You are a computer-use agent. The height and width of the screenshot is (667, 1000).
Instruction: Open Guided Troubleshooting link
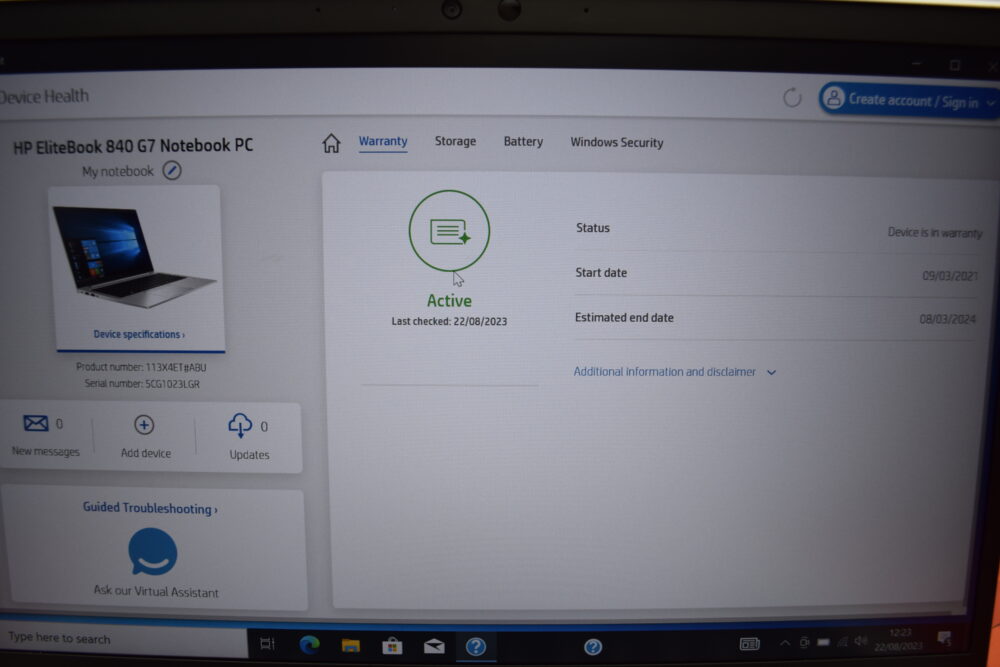pyautogui.click(x=150, y=508)
